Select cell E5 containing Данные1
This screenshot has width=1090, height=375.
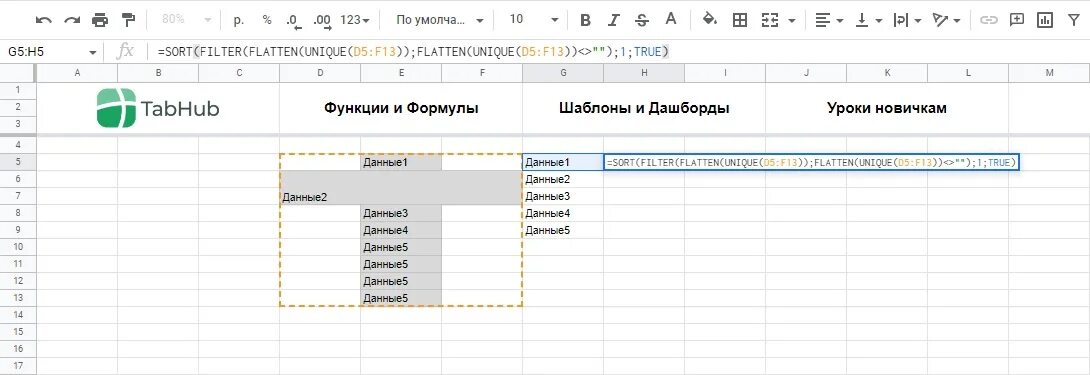400,162
